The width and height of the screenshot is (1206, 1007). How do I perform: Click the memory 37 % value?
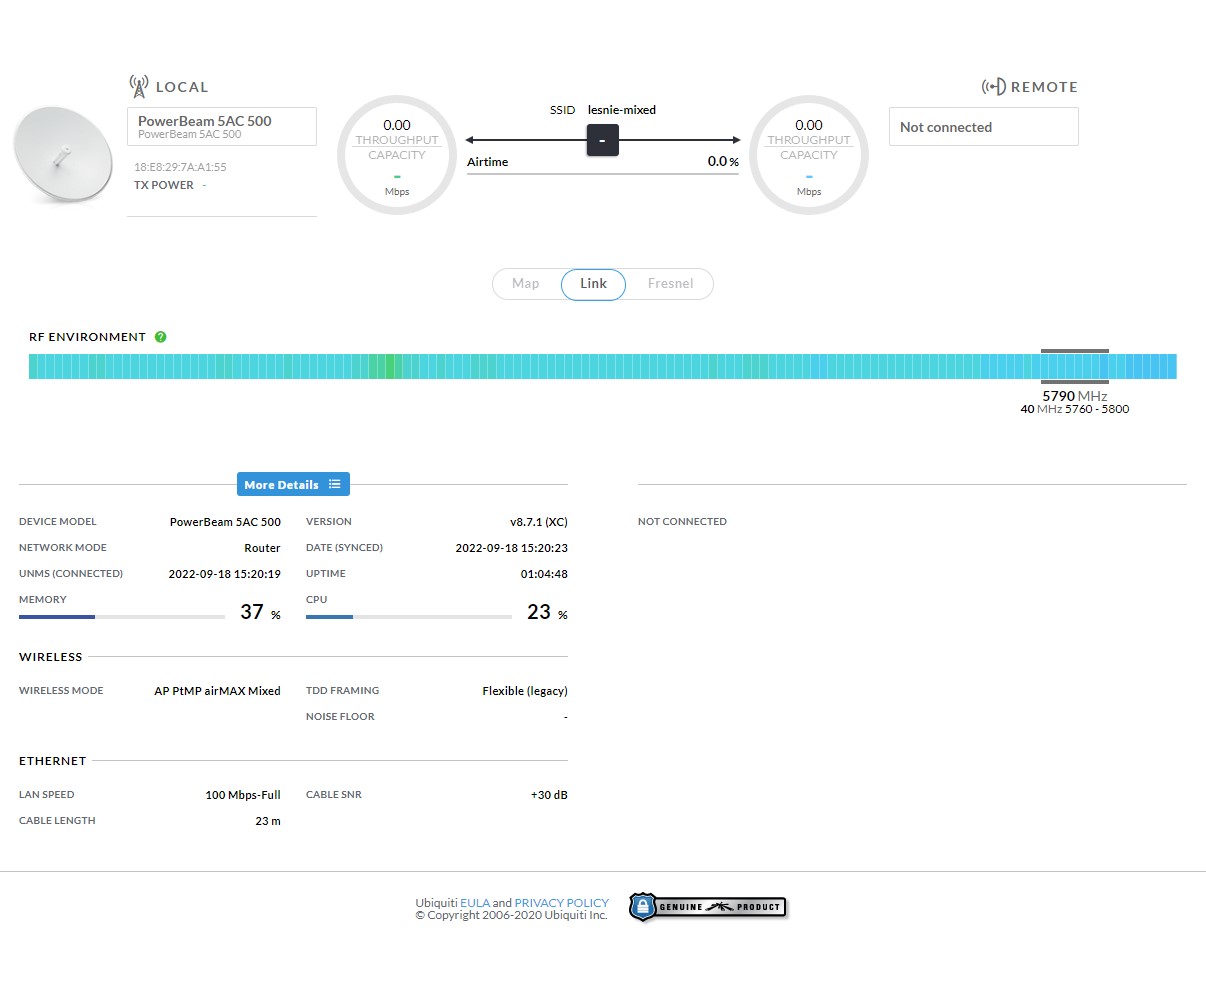click(260, 612)
